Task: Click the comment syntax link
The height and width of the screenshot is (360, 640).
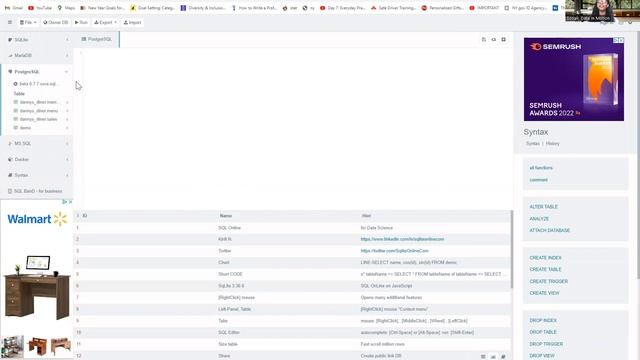Action: tap(538, 180)
